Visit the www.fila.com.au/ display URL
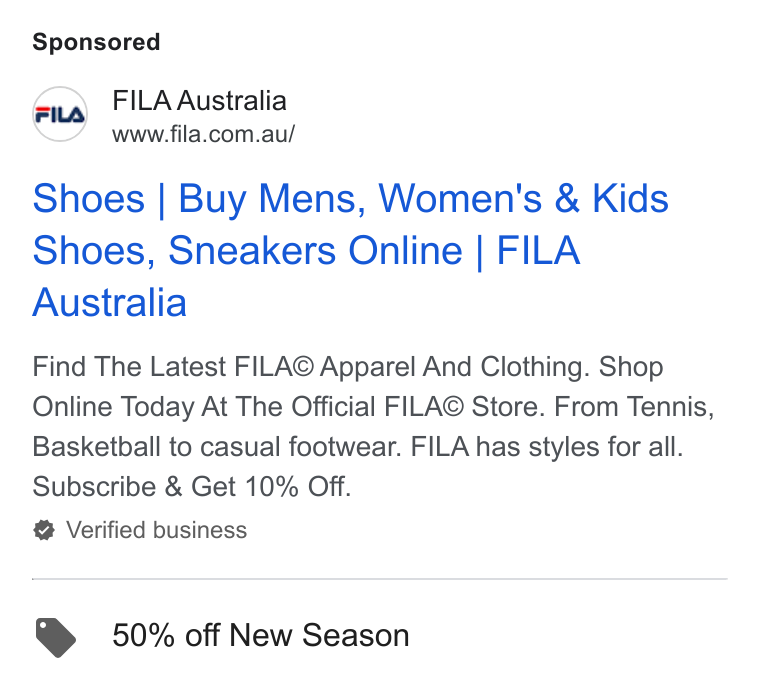This screenshot has height=696, width=760. 204,134
